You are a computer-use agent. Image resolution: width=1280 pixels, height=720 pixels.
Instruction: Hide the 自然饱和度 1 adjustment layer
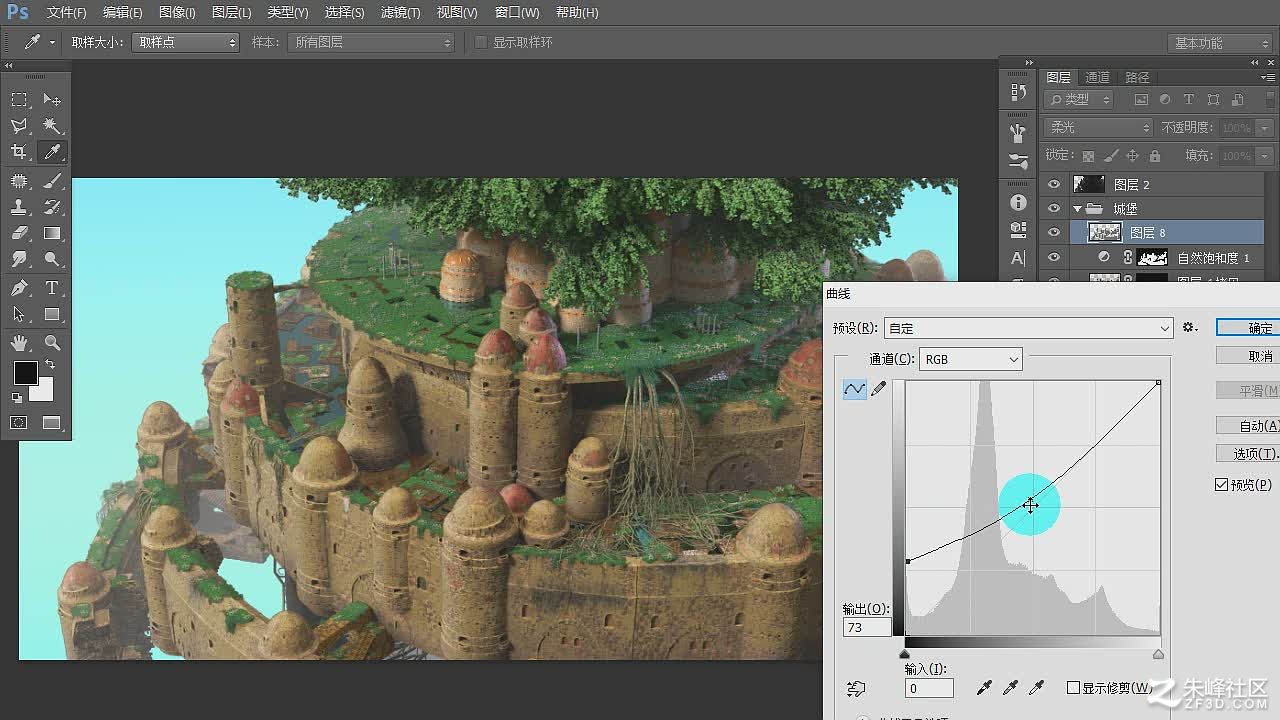[x=1053, y=257]
